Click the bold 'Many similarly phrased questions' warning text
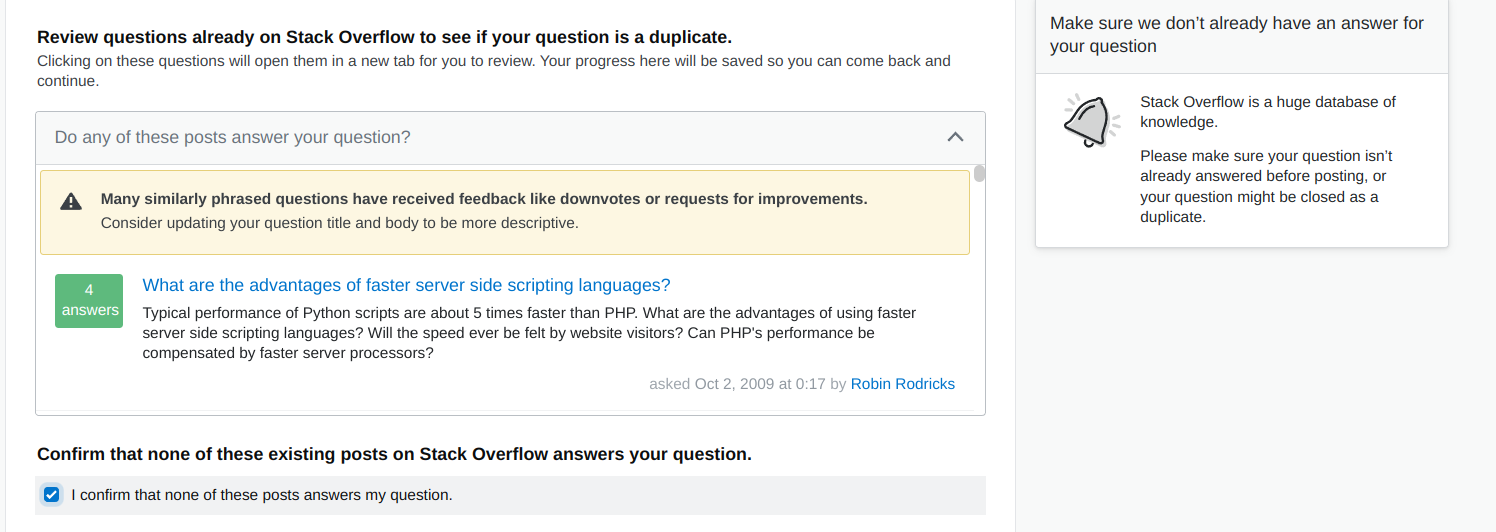Image resolution: width=1496 pixels, height=532 pixels. 484,199
